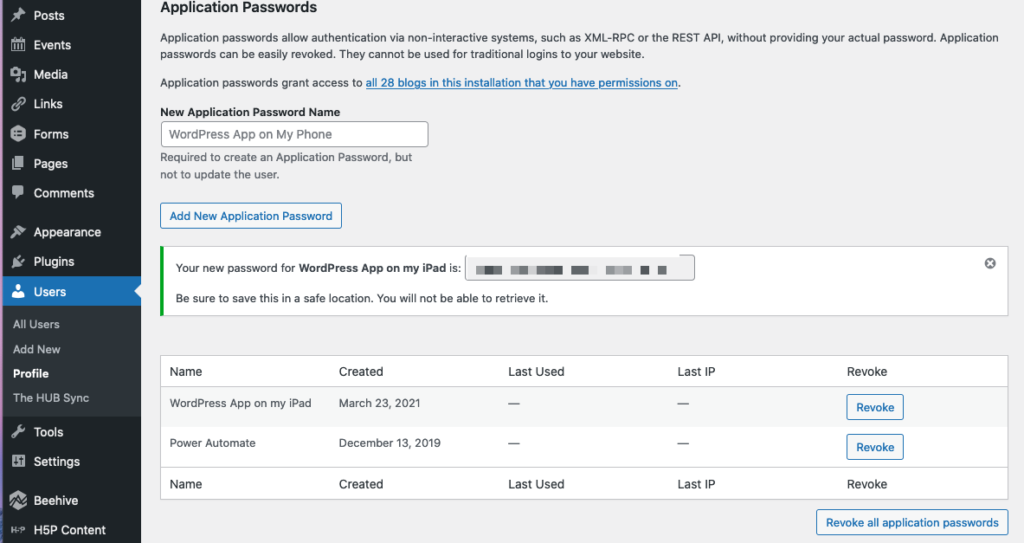Screen dimensions: 1024x543
Task: Open the Appearance menu
Action: pyautogui.click(x=67, y=232)
